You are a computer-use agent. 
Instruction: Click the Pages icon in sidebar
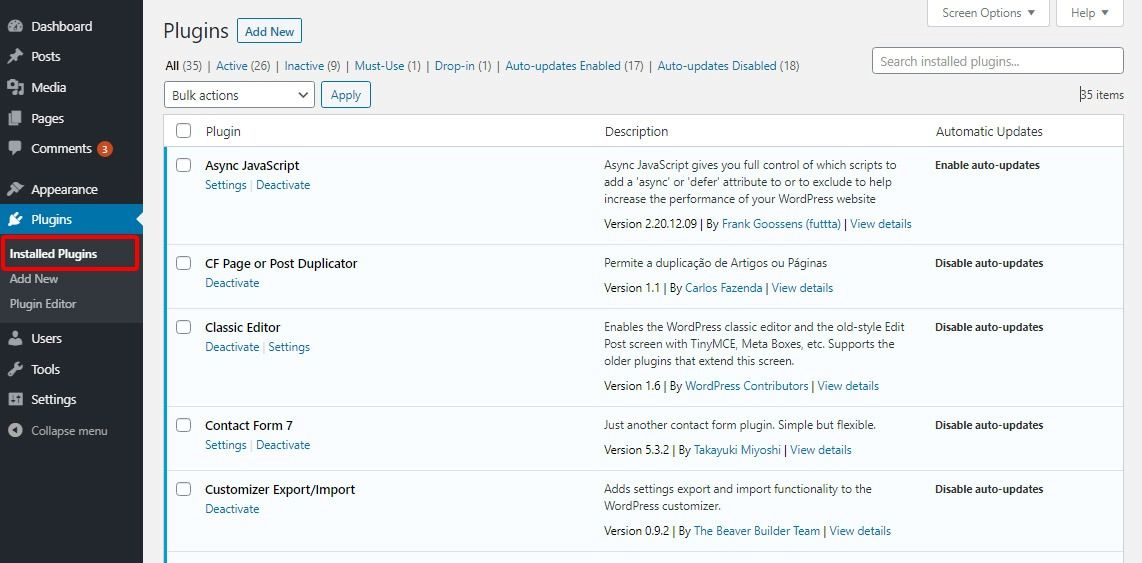point(15,118)
